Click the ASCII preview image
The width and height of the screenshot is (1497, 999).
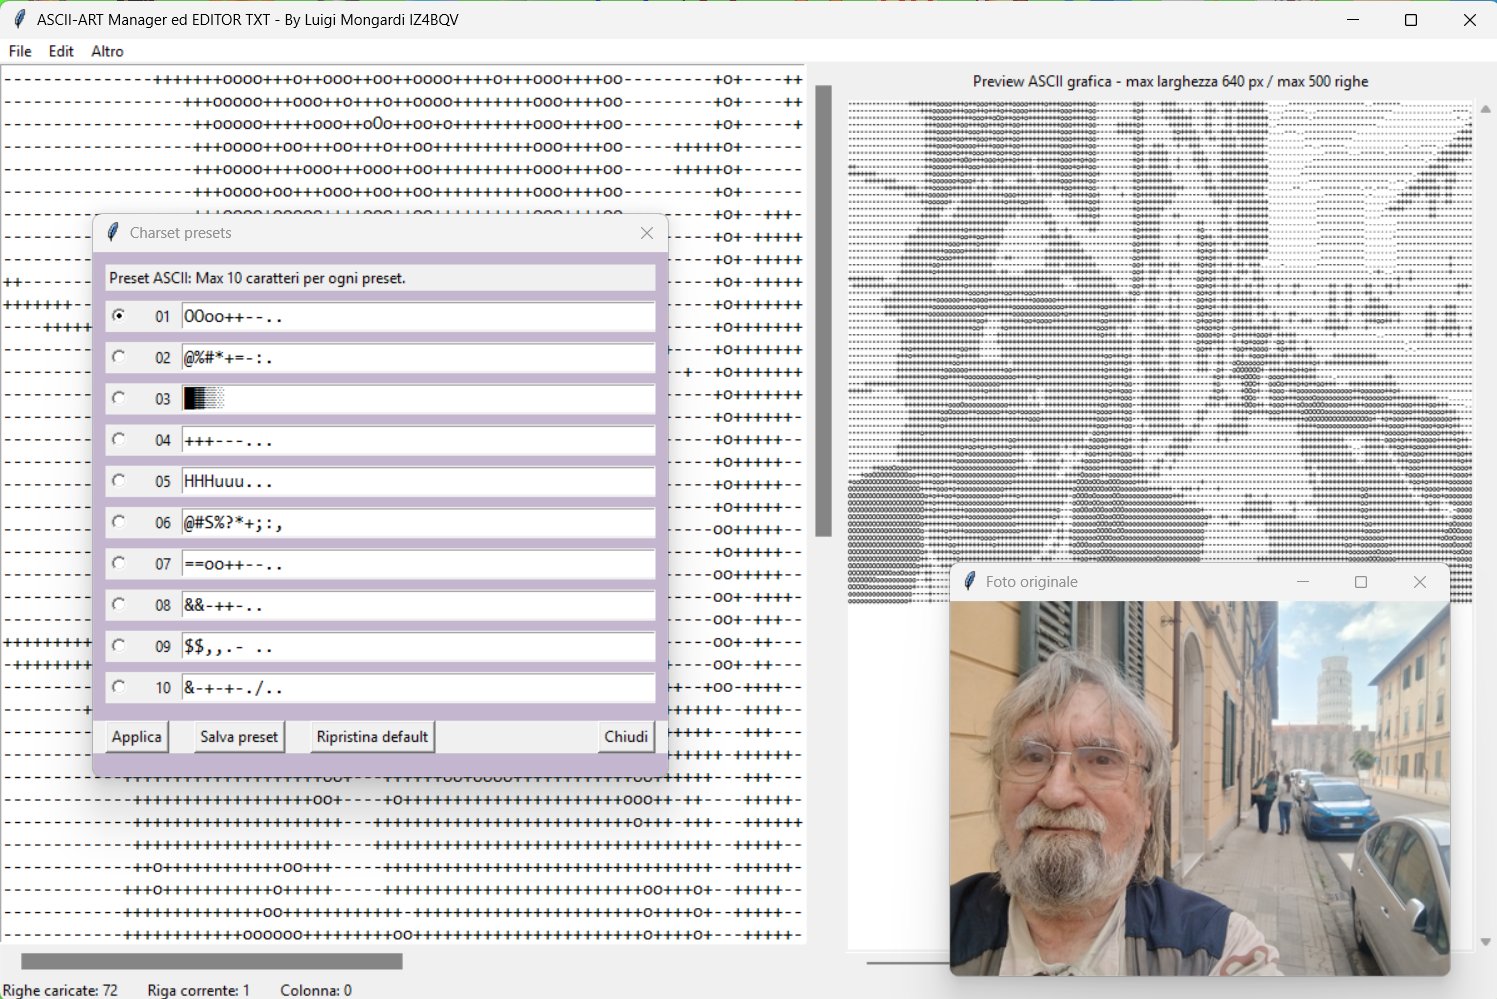tap(1160, 352)
